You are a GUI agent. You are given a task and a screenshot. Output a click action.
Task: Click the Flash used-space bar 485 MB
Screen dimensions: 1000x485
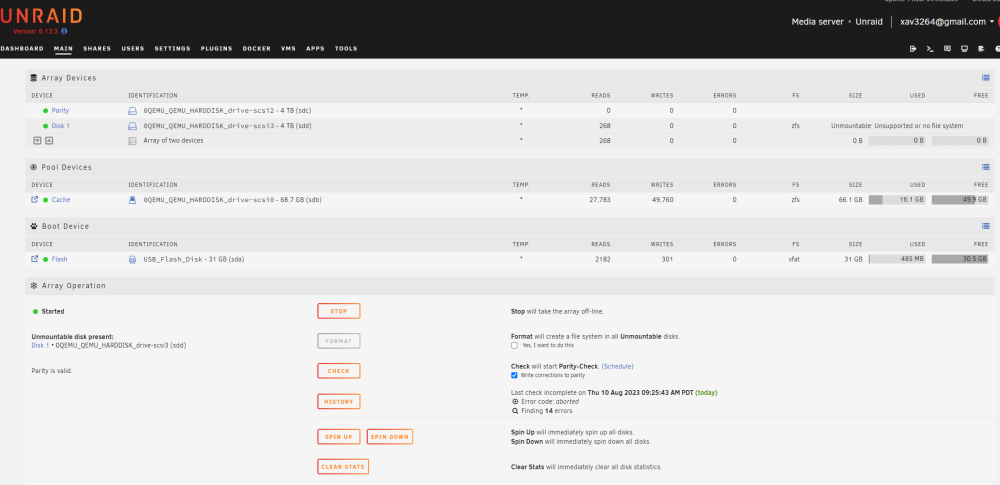coord(897,259)
